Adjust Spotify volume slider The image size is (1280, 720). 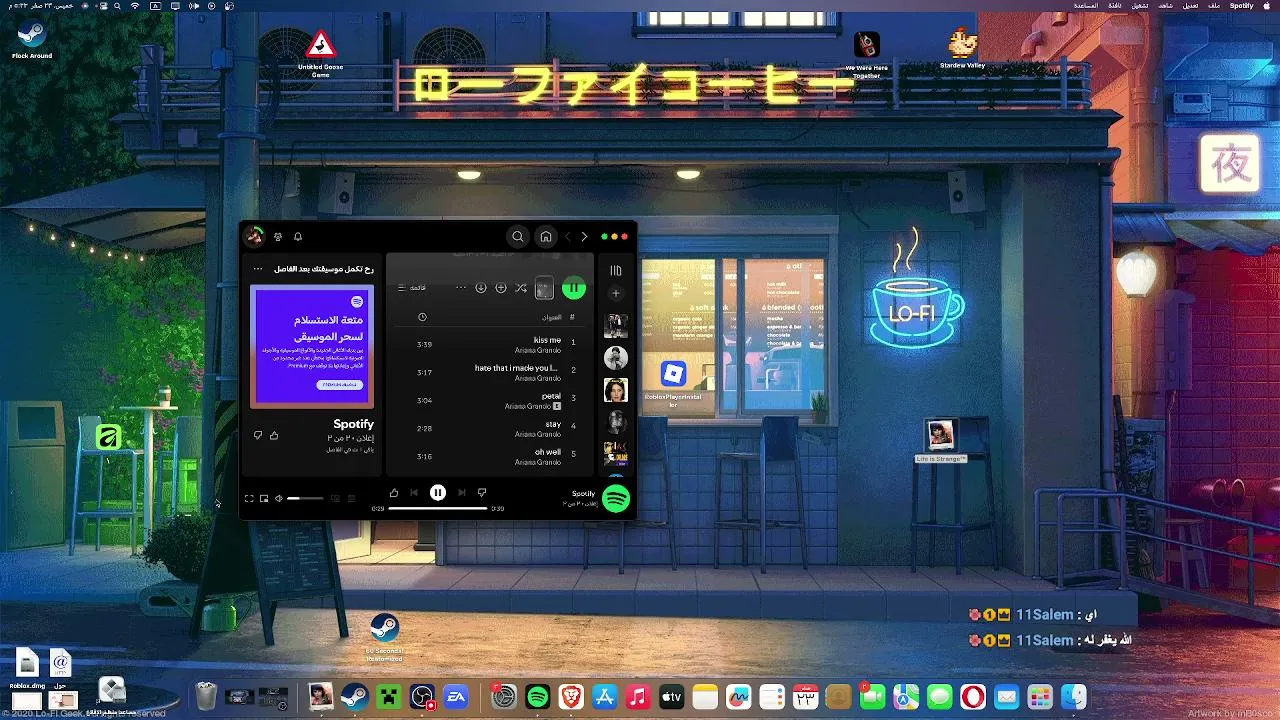[x=306, y=498]
